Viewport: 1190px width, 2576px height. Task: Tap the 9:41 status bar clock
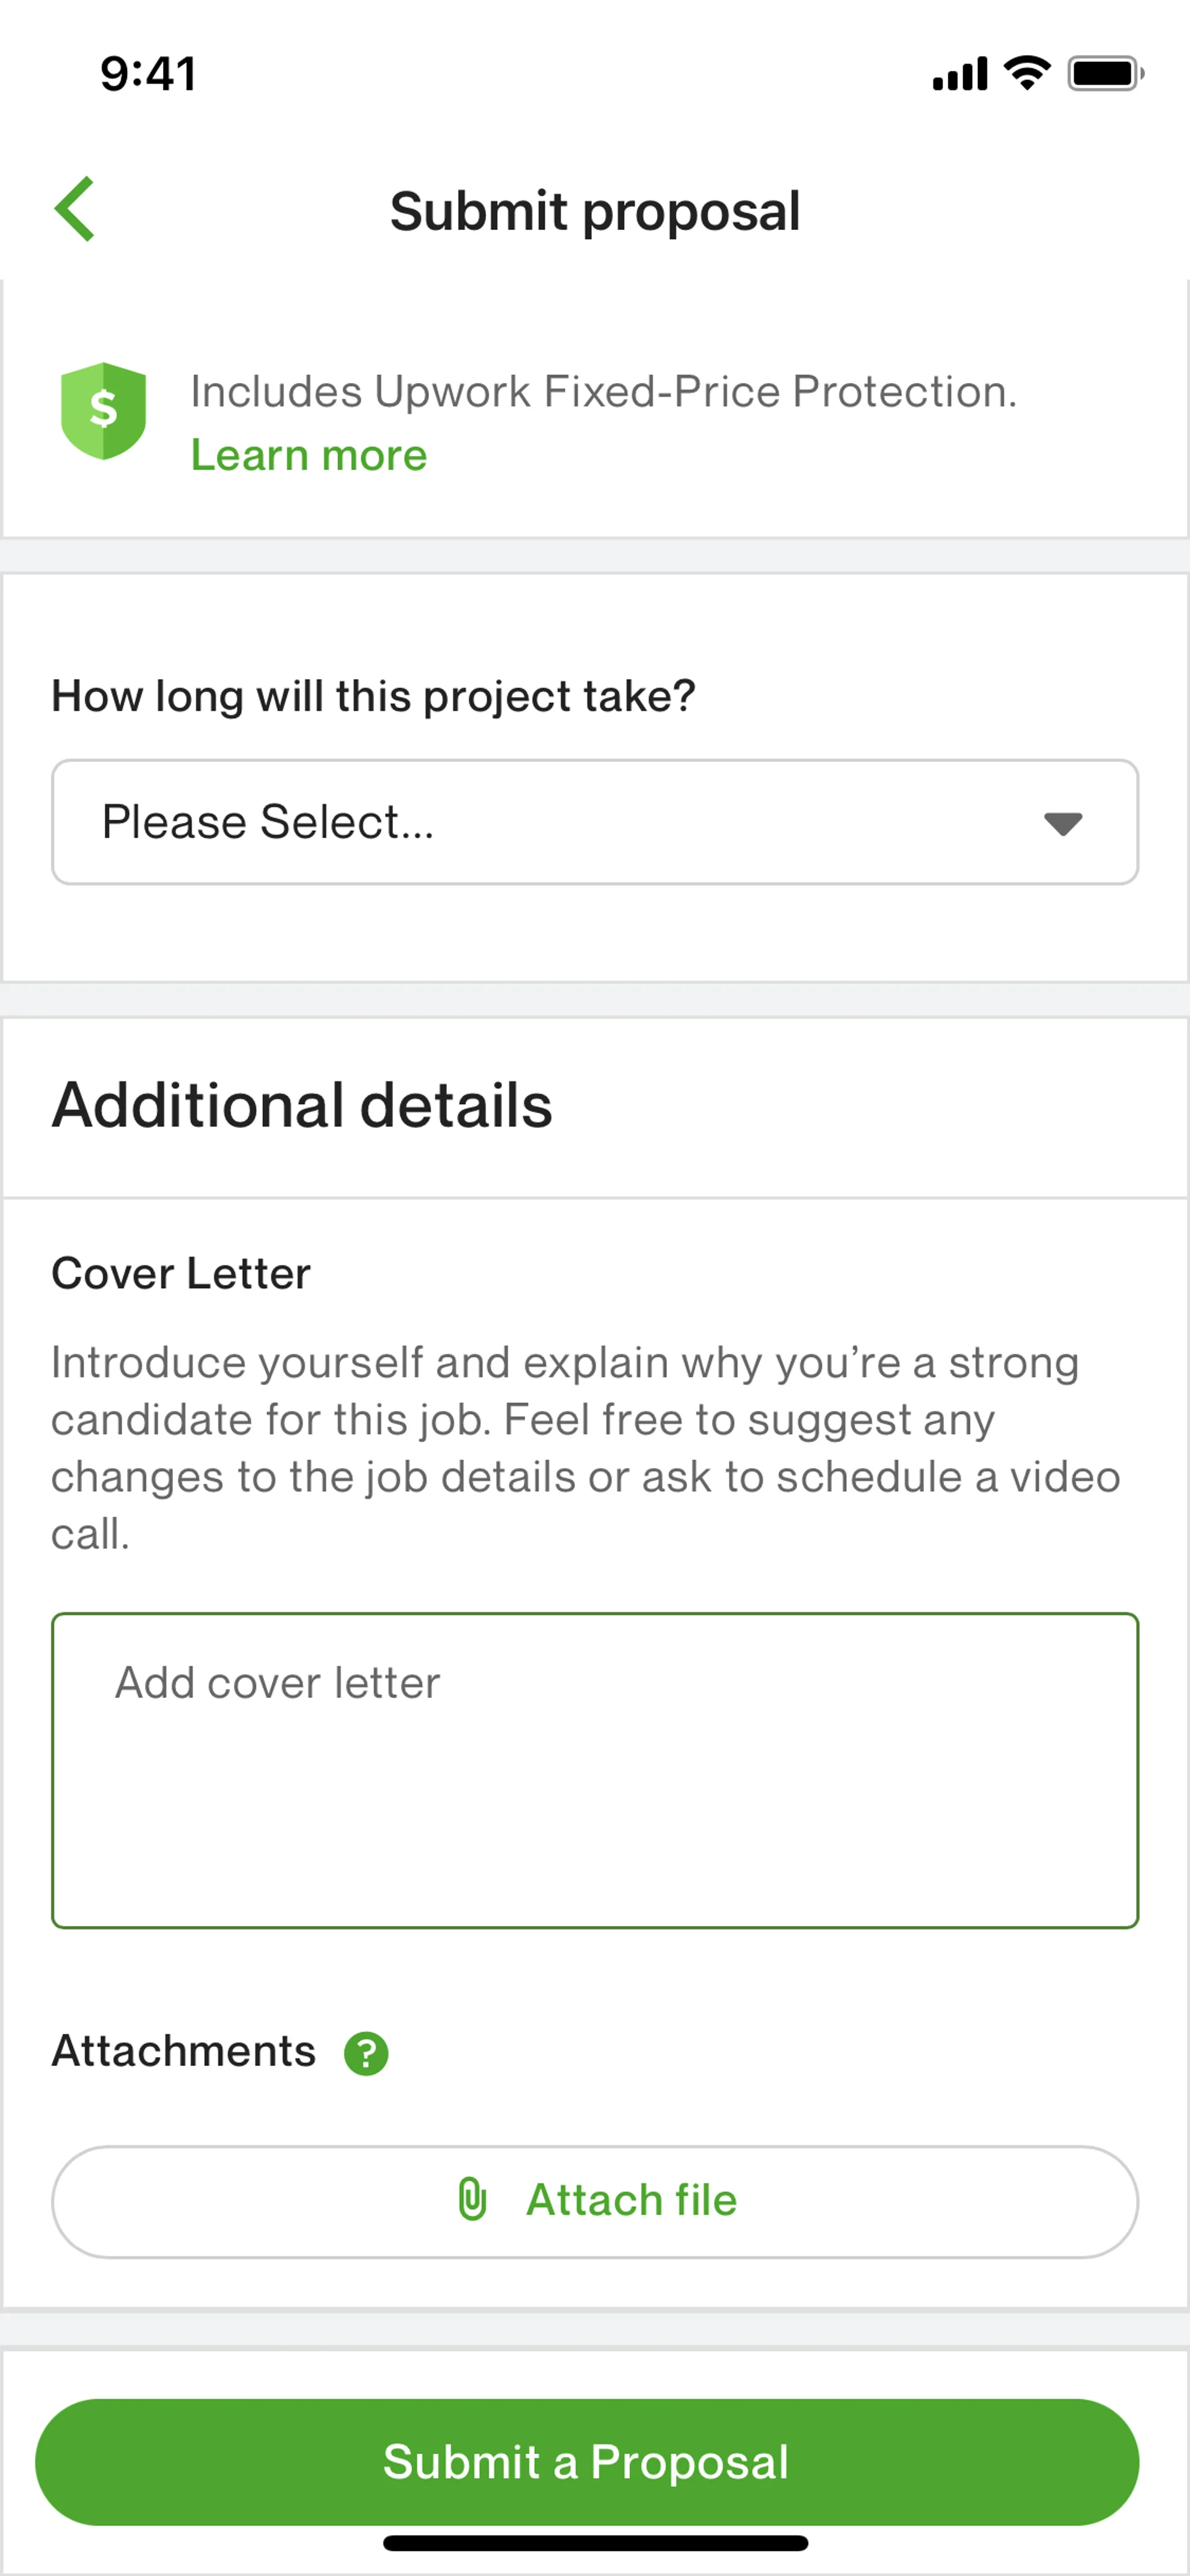pos(148,73)
